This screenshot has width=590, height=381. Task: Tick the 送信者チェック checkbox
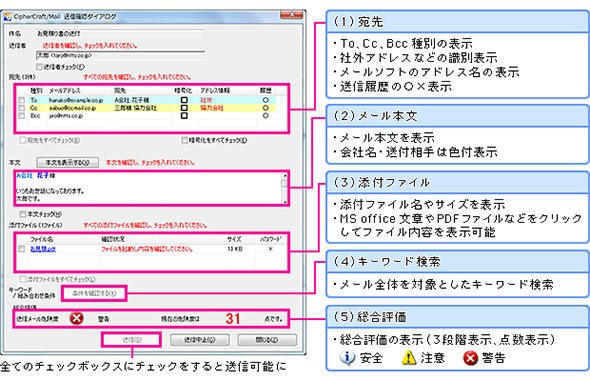[39, 67]
